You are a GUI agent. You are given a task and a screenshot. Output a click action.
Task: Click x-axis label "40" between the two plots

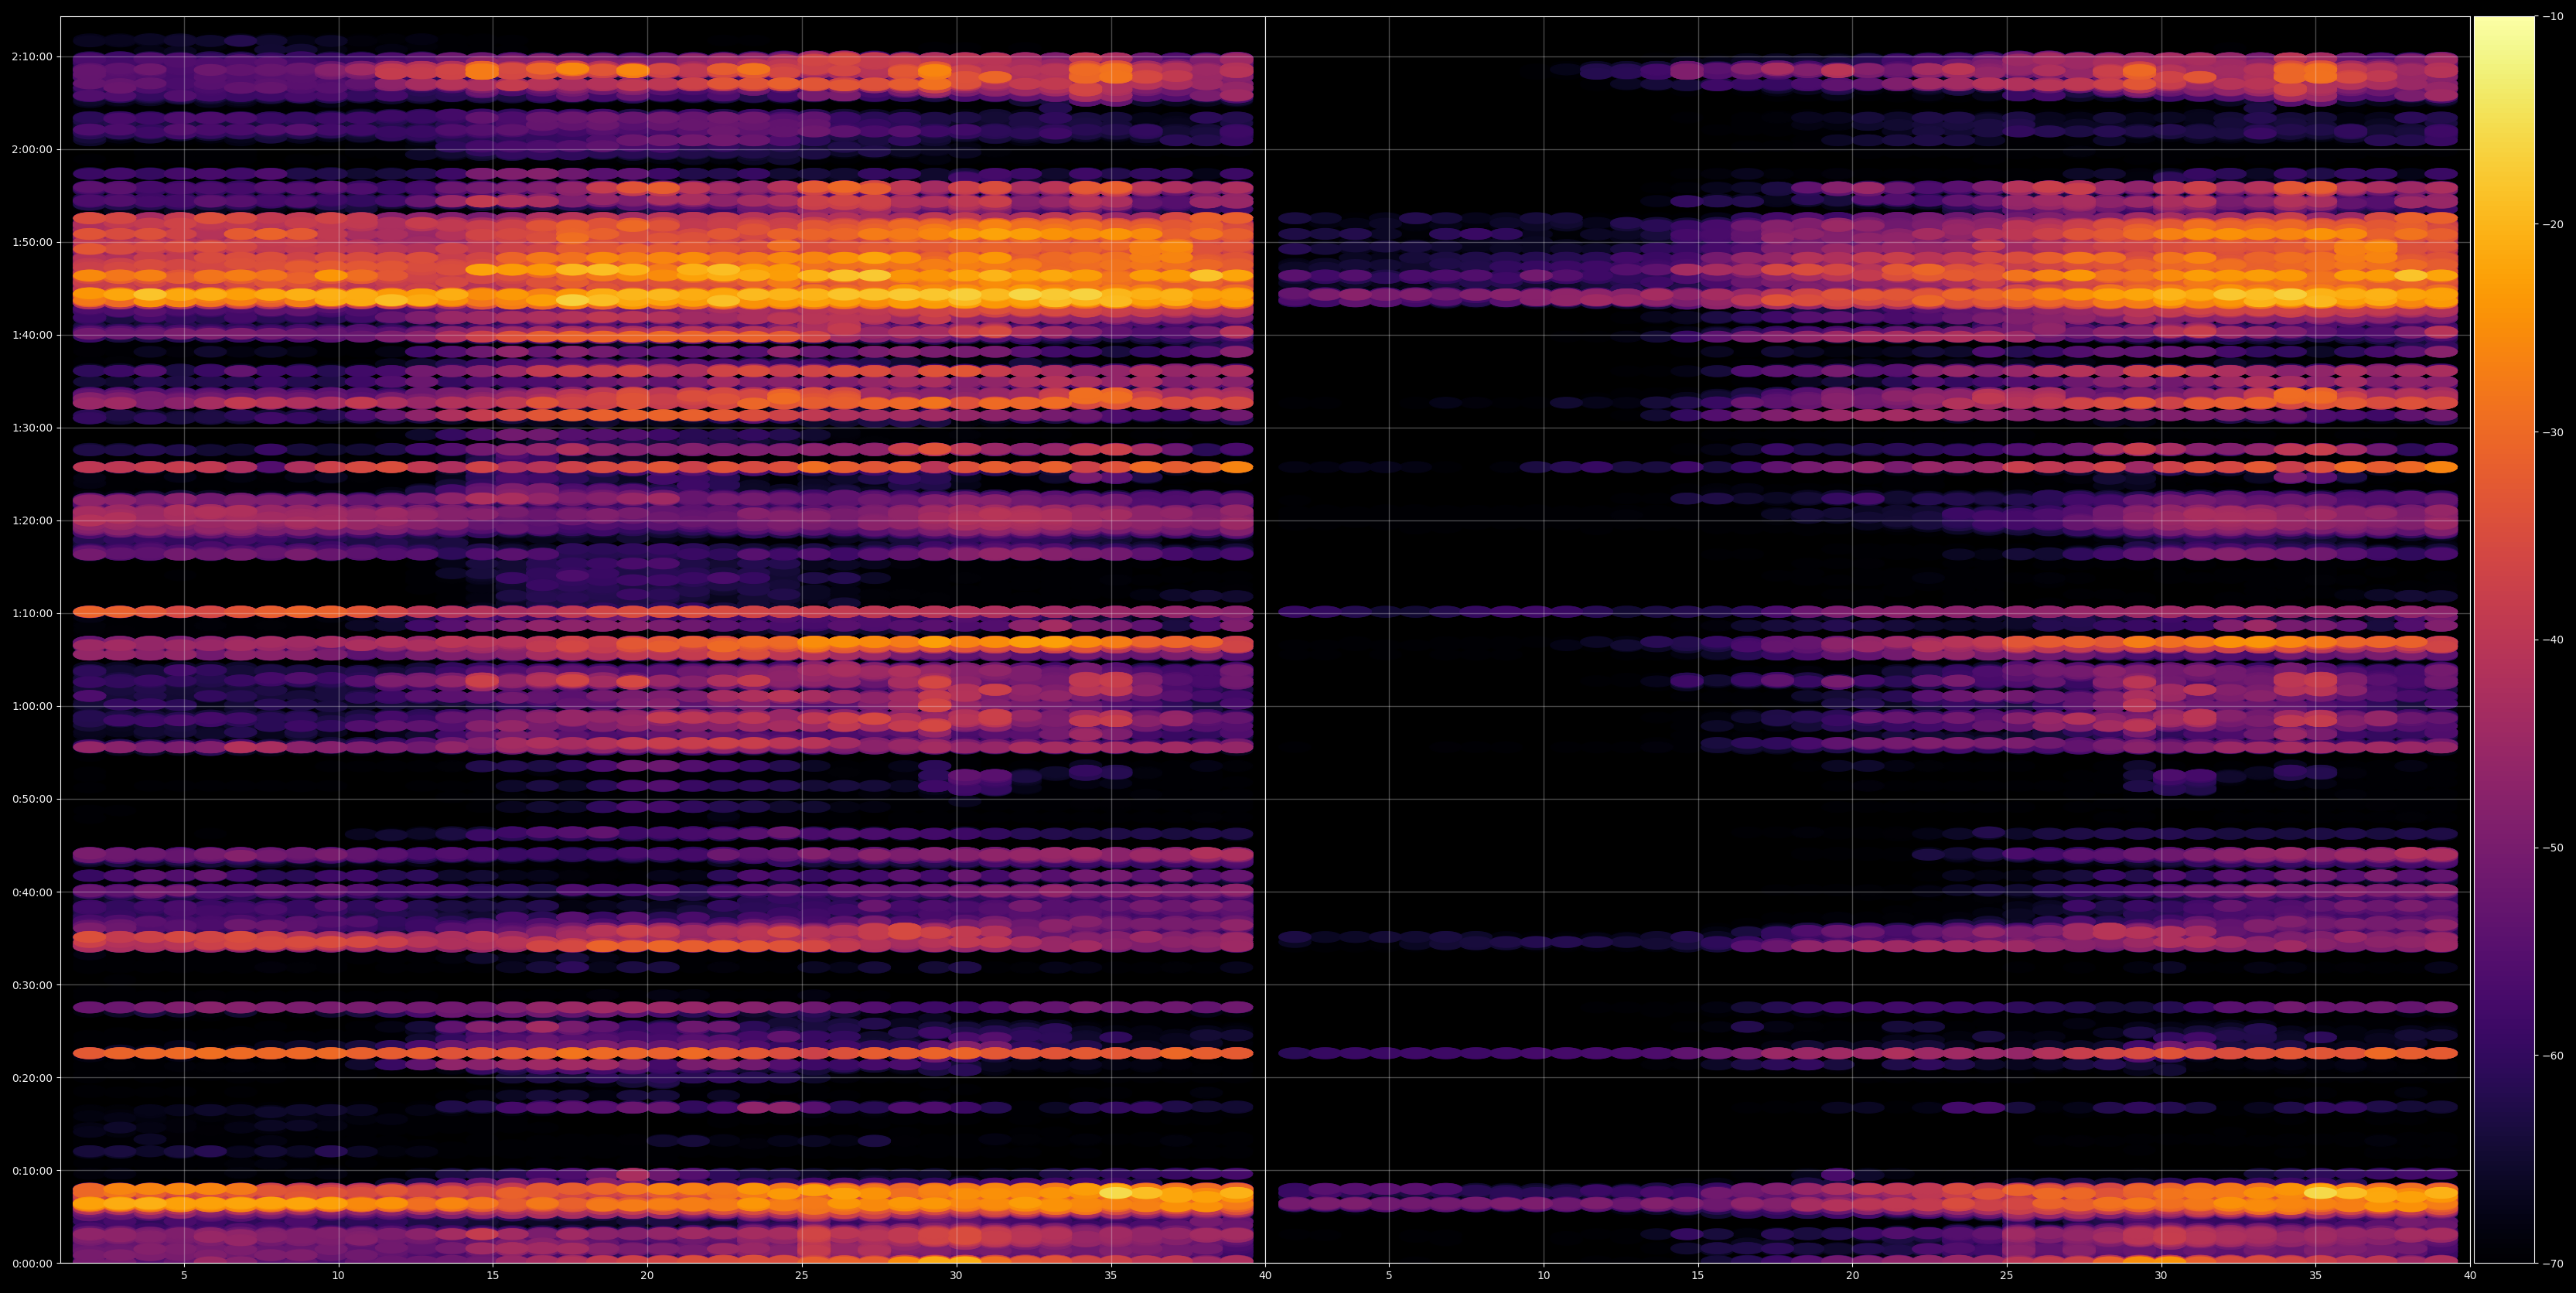tap(1265, 1276)
